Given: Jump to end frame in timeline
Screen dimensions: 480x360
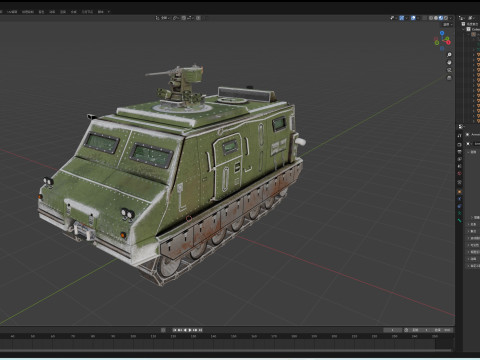Looking at the screenshot, I should coord(200,330).
